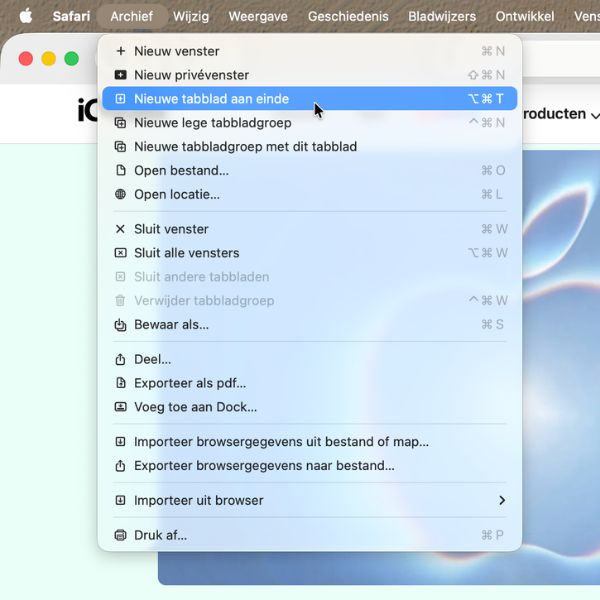Screen dimensions: 600x600
Task: Click the ⌘S shortcut of Bewaar als
Action: [x=492, y=324]
